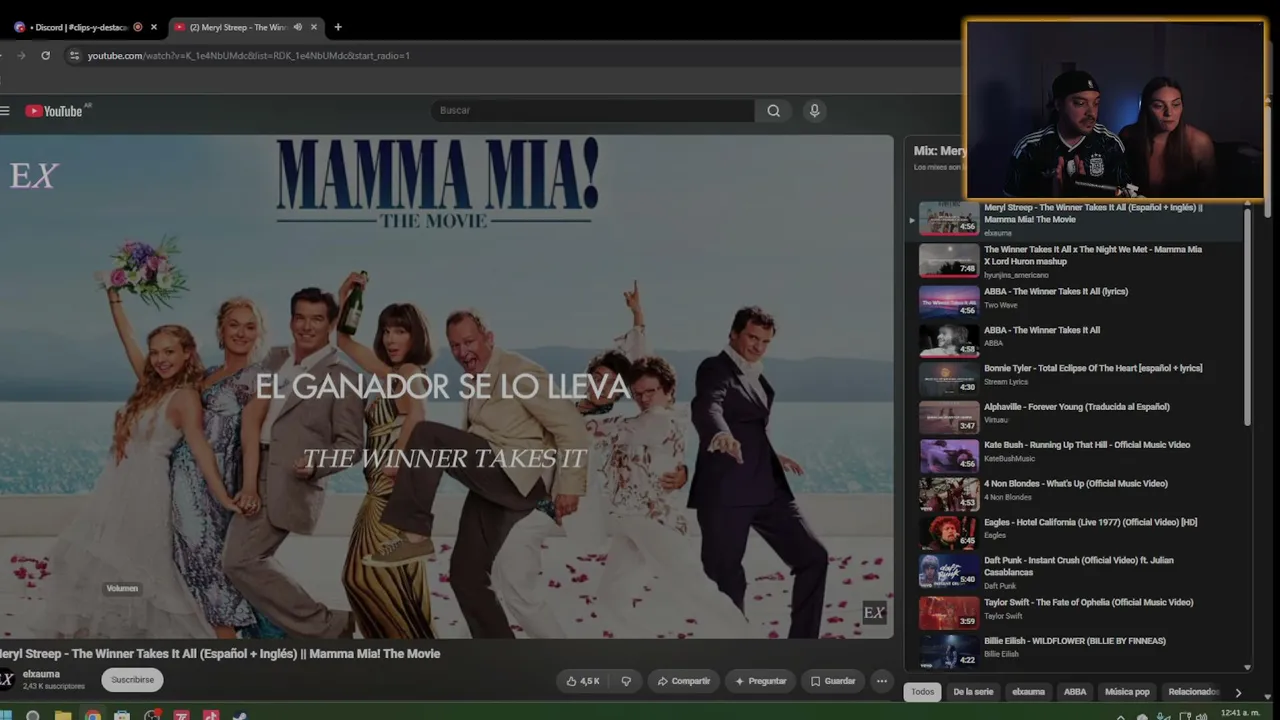Click the '2,43 K suscriptores' text

click(54, 687)
